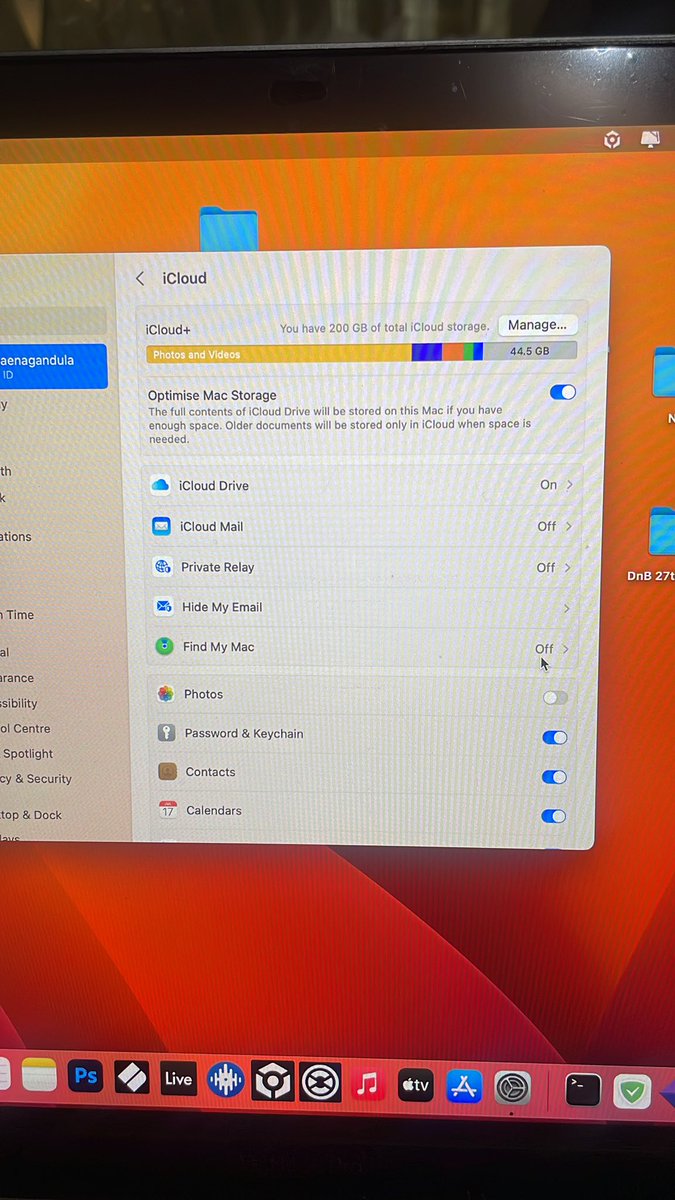Open the black diamond-logo app beside Photoshop
Viewport: 675px width, 1200px height.
pos(132,1077)
